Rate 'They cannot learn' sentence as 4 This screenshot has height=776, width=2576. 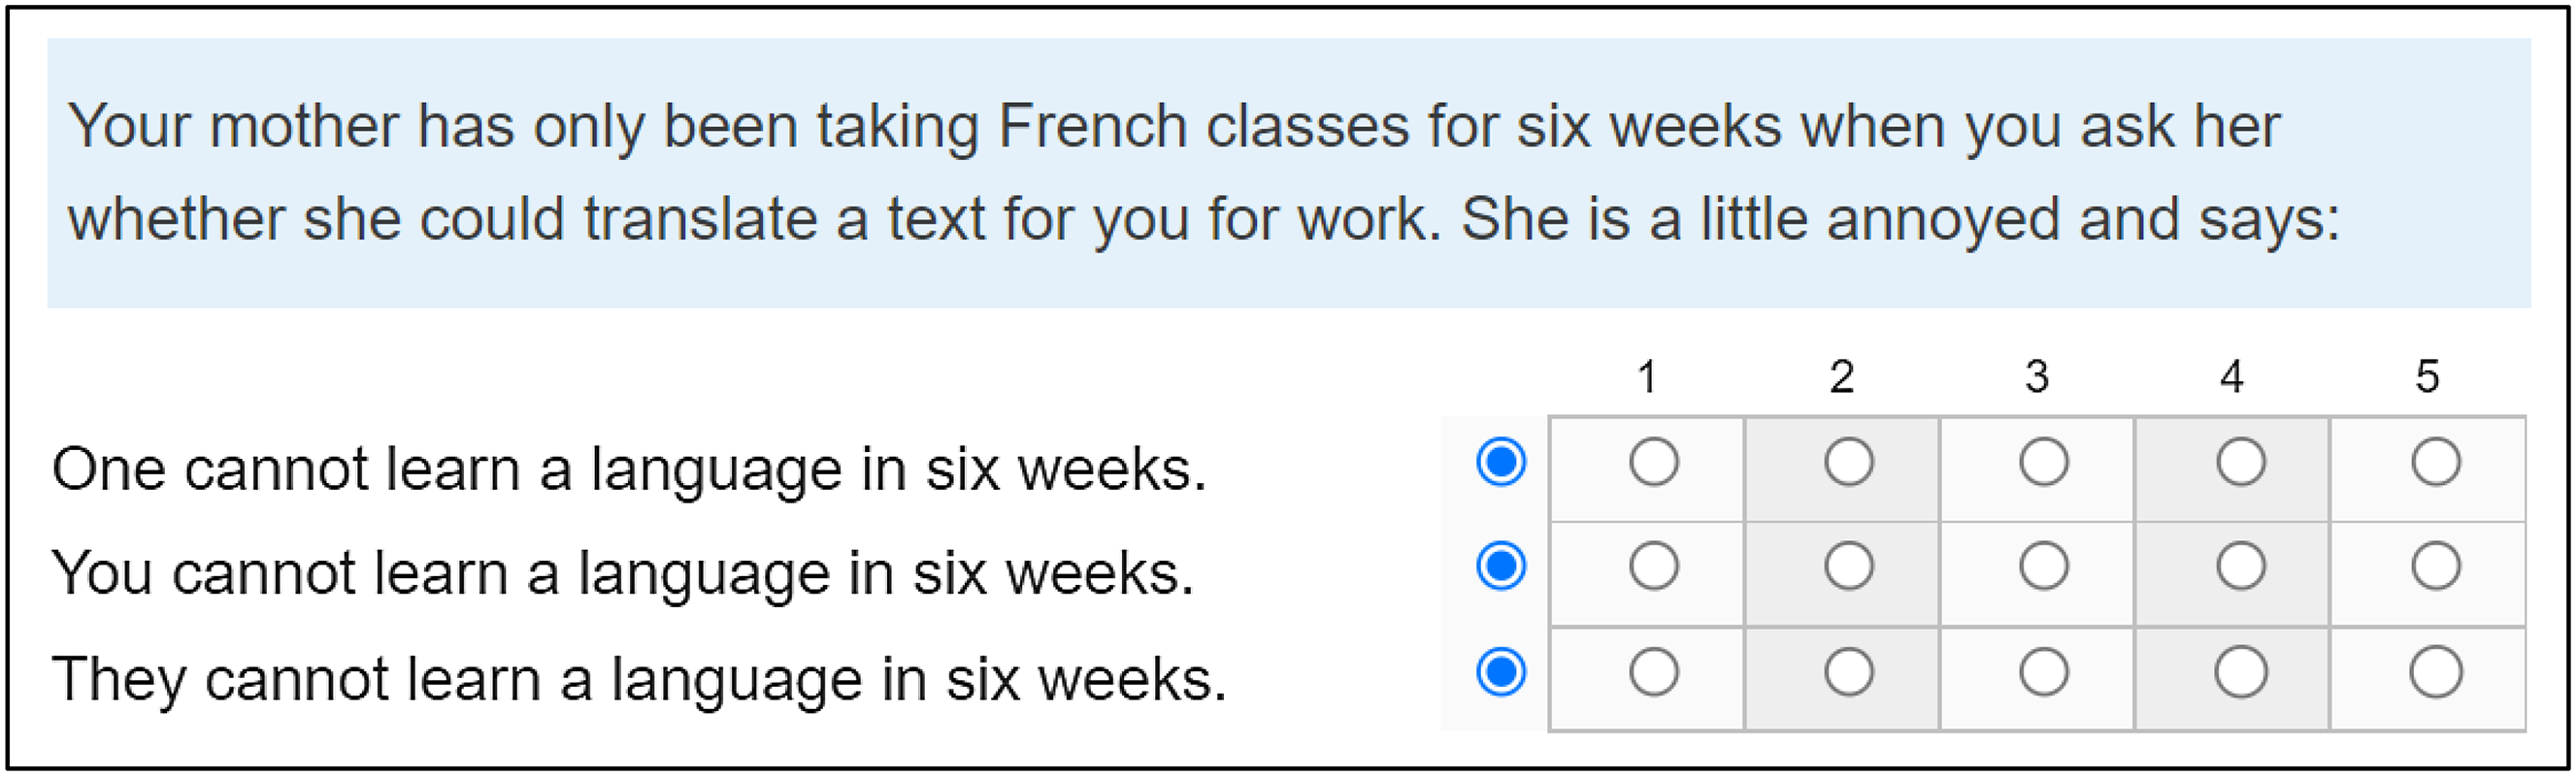(x=2240, y=672)
